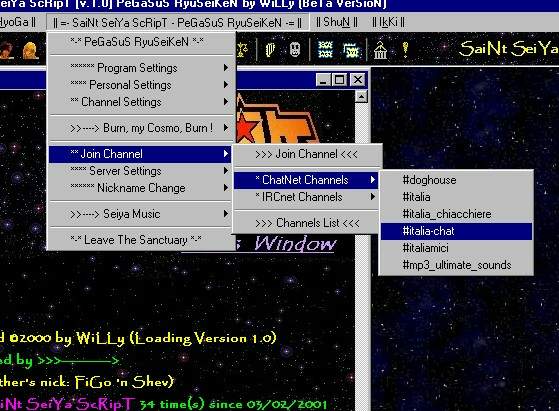Open the Seiya Music submenu
This screenshot has width=559, height=411.
point(140,214)
